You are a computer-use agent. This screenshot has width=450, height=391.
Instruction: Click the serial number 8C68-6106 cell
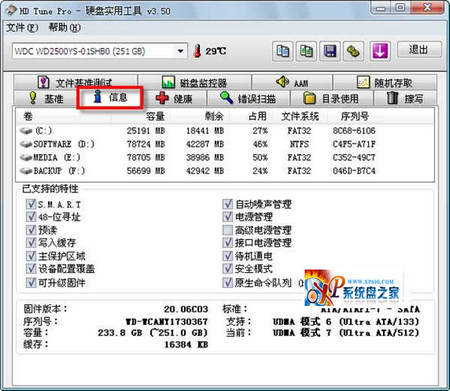(x=354, y=131)
